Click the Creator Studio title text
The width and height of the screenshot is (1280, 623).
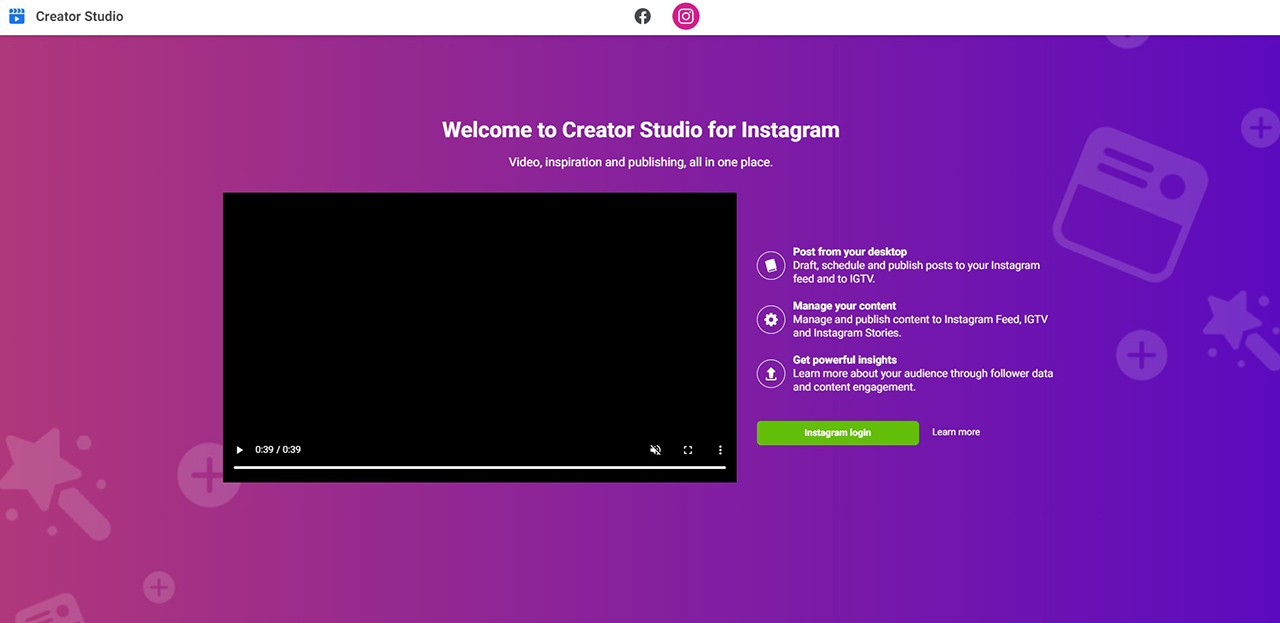point(80,17)
